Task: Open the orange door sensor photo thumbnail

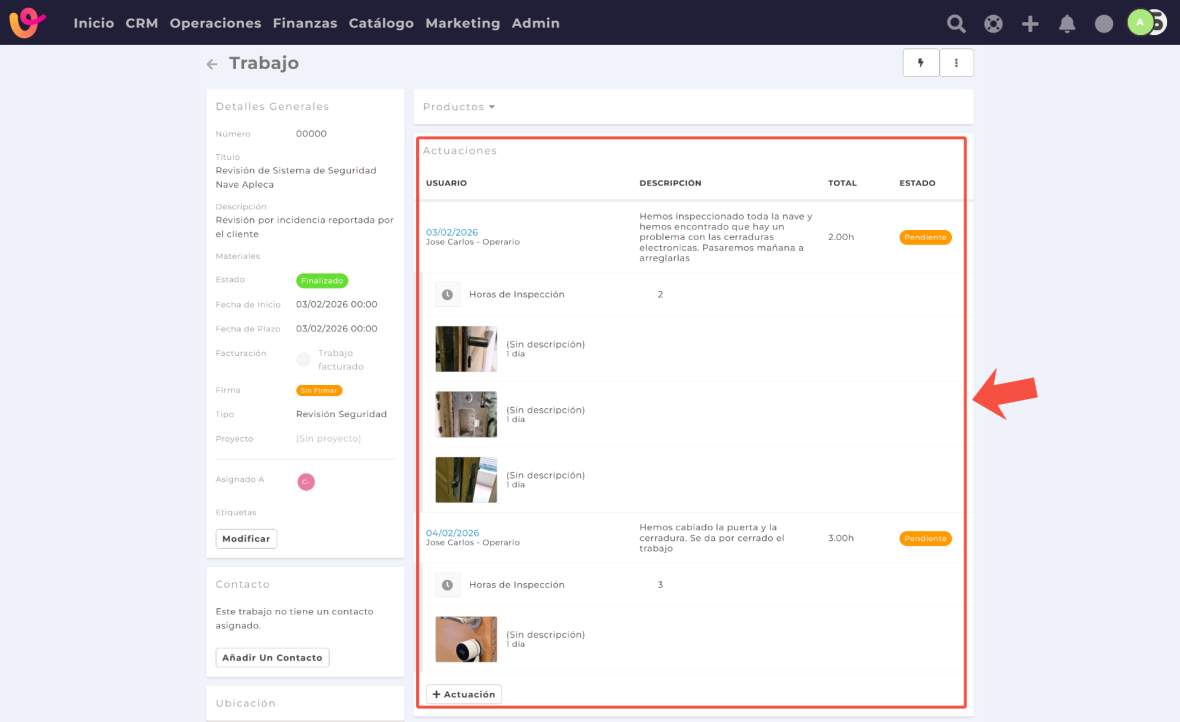Action: [x=466, y=639]
